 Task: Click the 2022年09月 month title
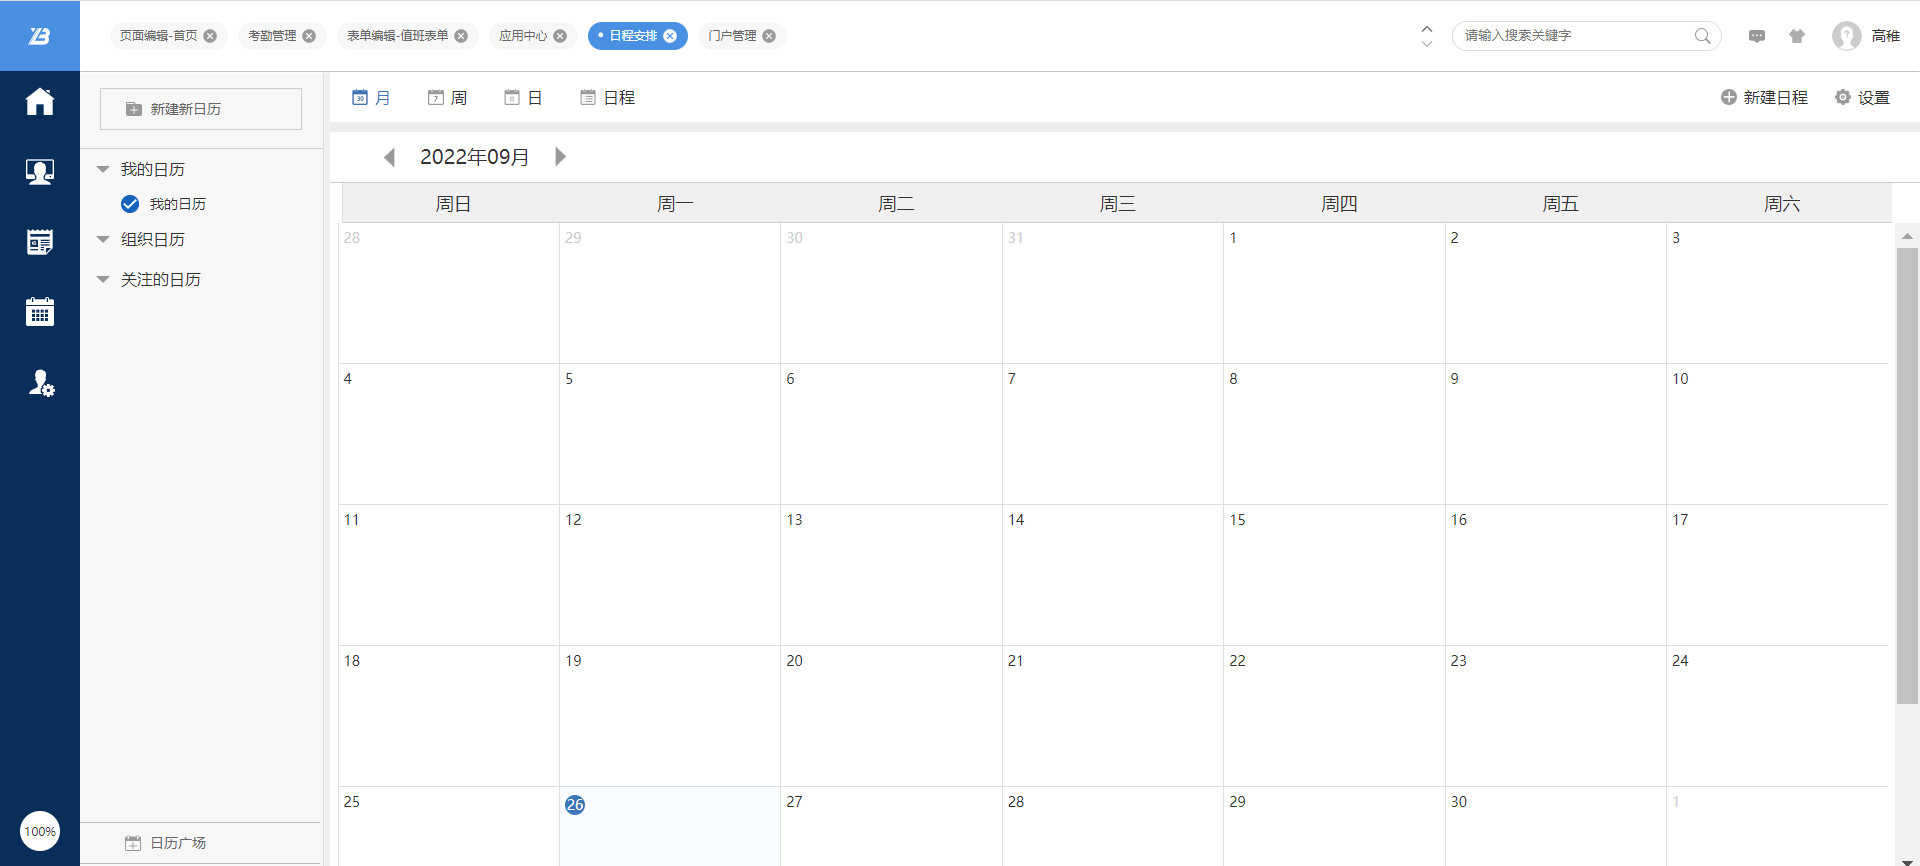click(x=475, y=157)
